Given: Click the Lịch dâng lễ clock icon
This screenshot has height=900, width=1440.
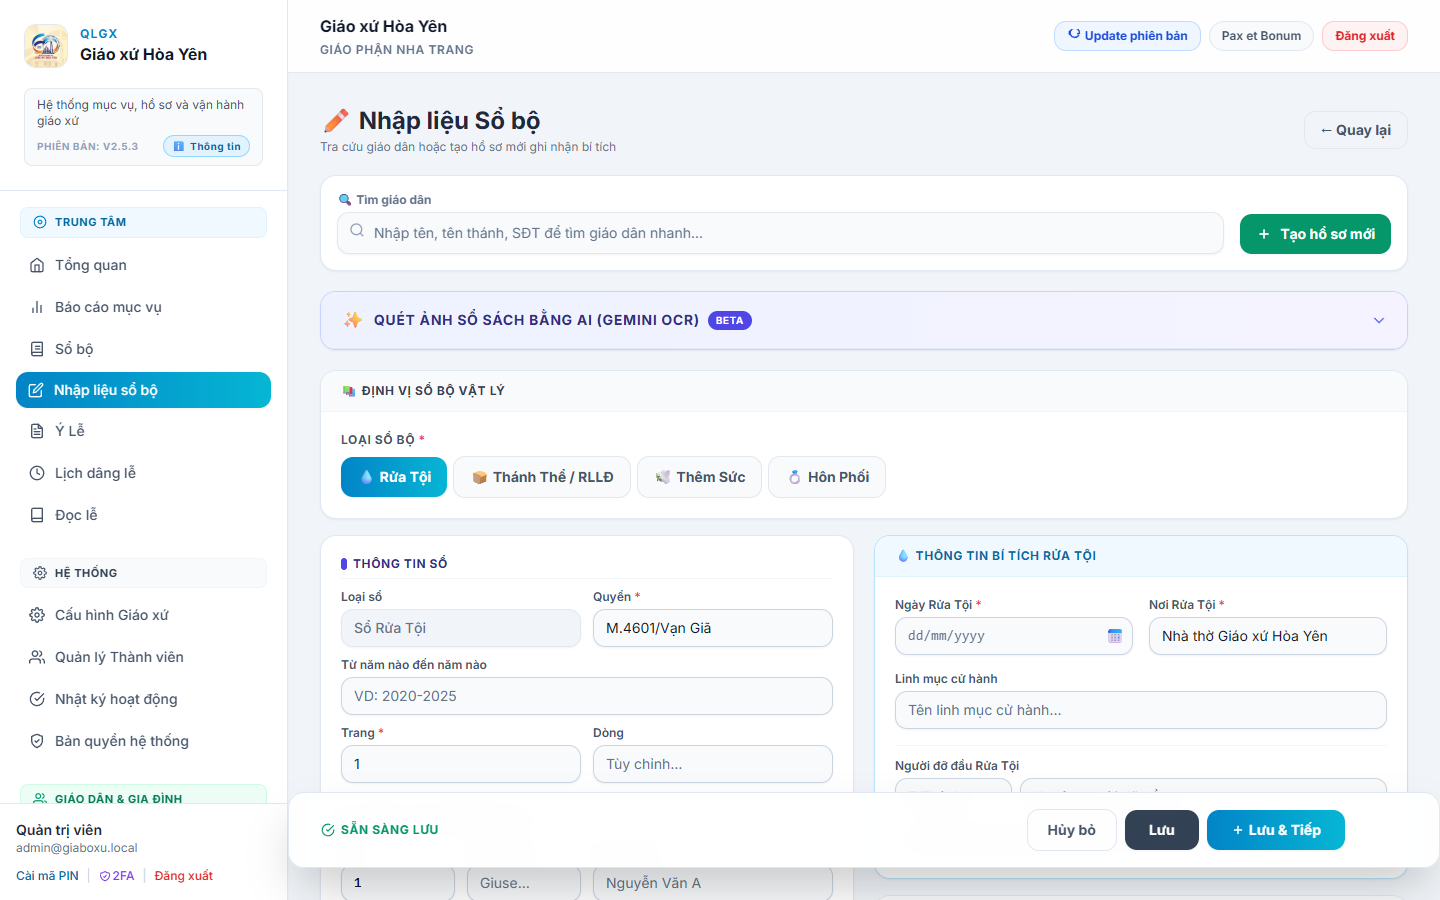Looking at the screenshot, I should [37, 473].
